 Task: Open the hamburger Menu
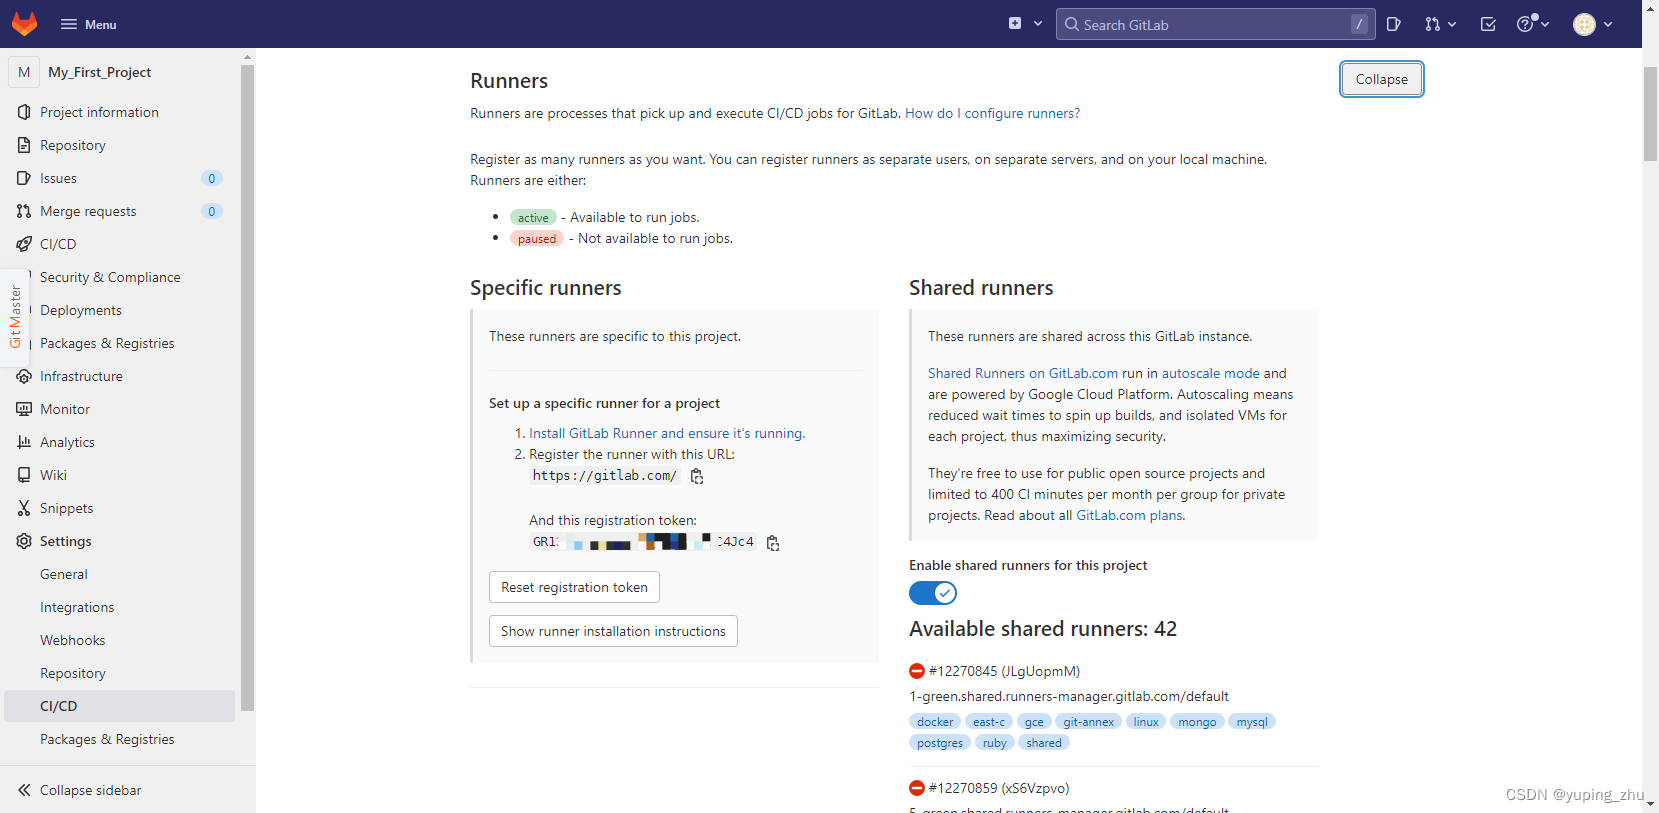(88, 24)
